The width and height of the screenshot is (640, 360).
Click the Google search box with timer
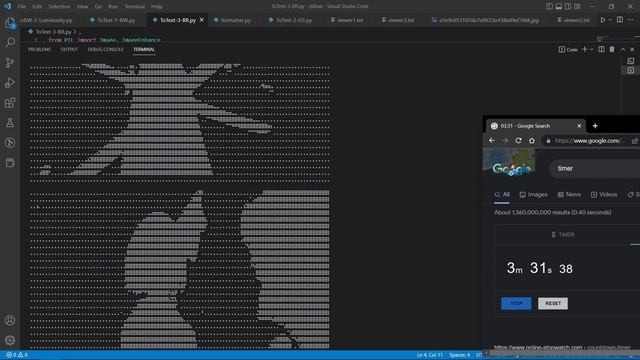(x=596, y=168)
